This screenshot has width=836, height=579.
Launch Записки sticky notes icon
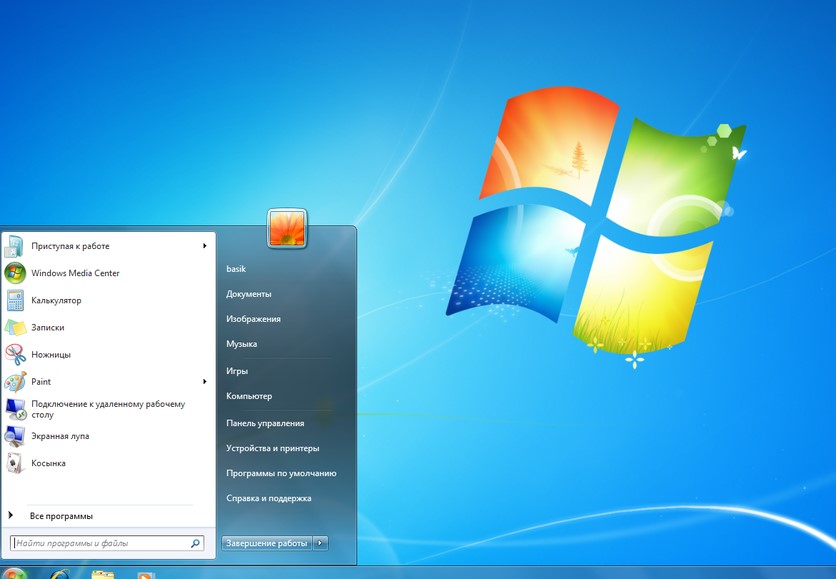(15, 327)
